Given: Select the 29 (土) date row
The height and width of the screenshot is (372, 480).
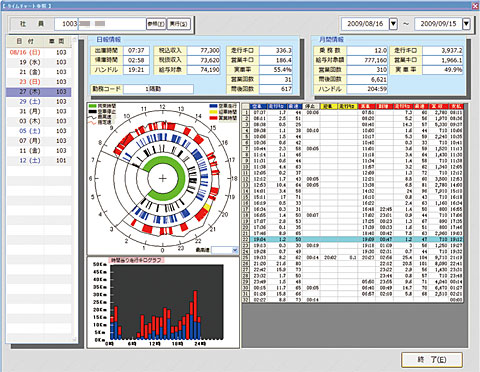Looking at the screenshot, I should point(39,102).
